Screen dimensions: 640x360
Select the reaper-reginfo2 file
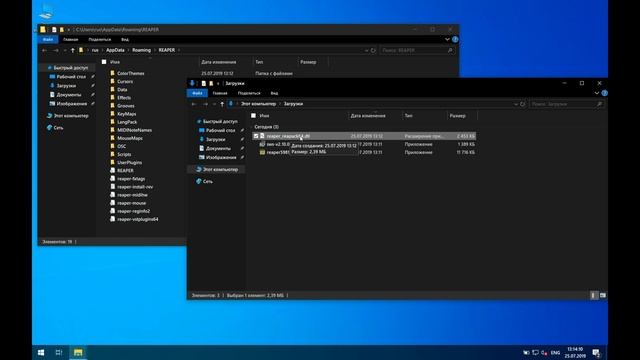coord(133,211)
